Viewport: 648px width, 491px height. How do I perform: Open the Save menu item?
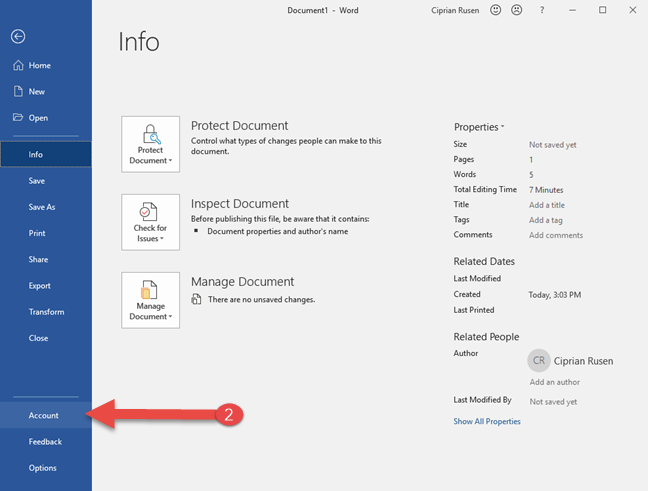tap(46, 181)
